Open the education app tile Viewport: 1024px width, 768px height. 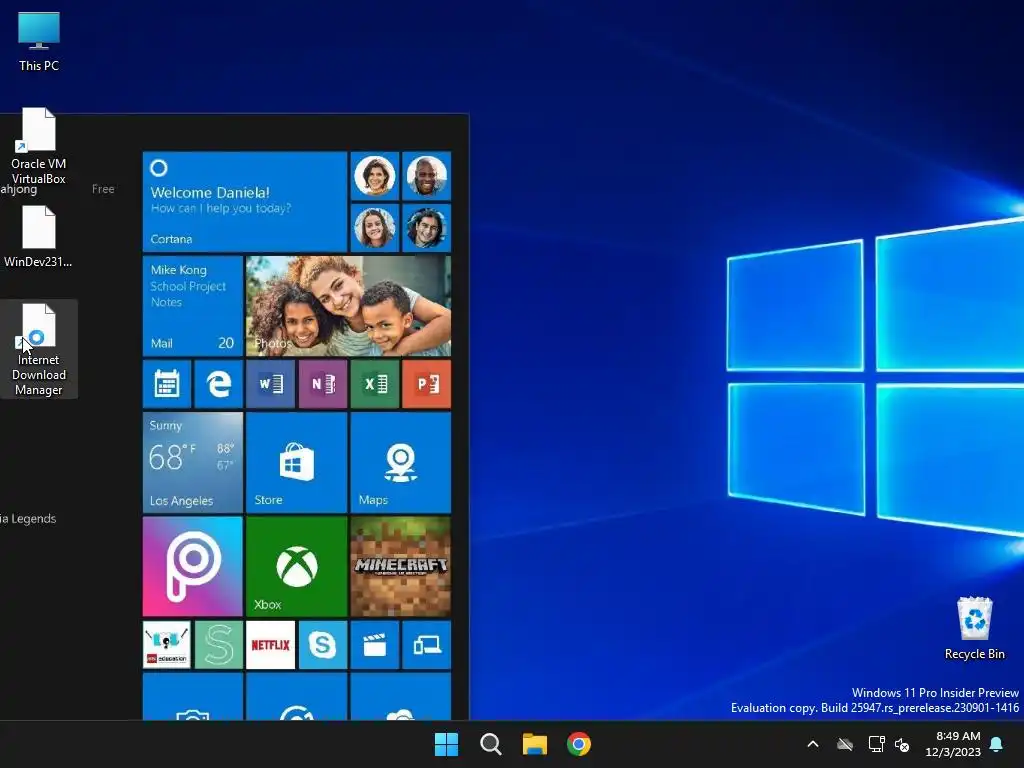[x=167, y=645]
